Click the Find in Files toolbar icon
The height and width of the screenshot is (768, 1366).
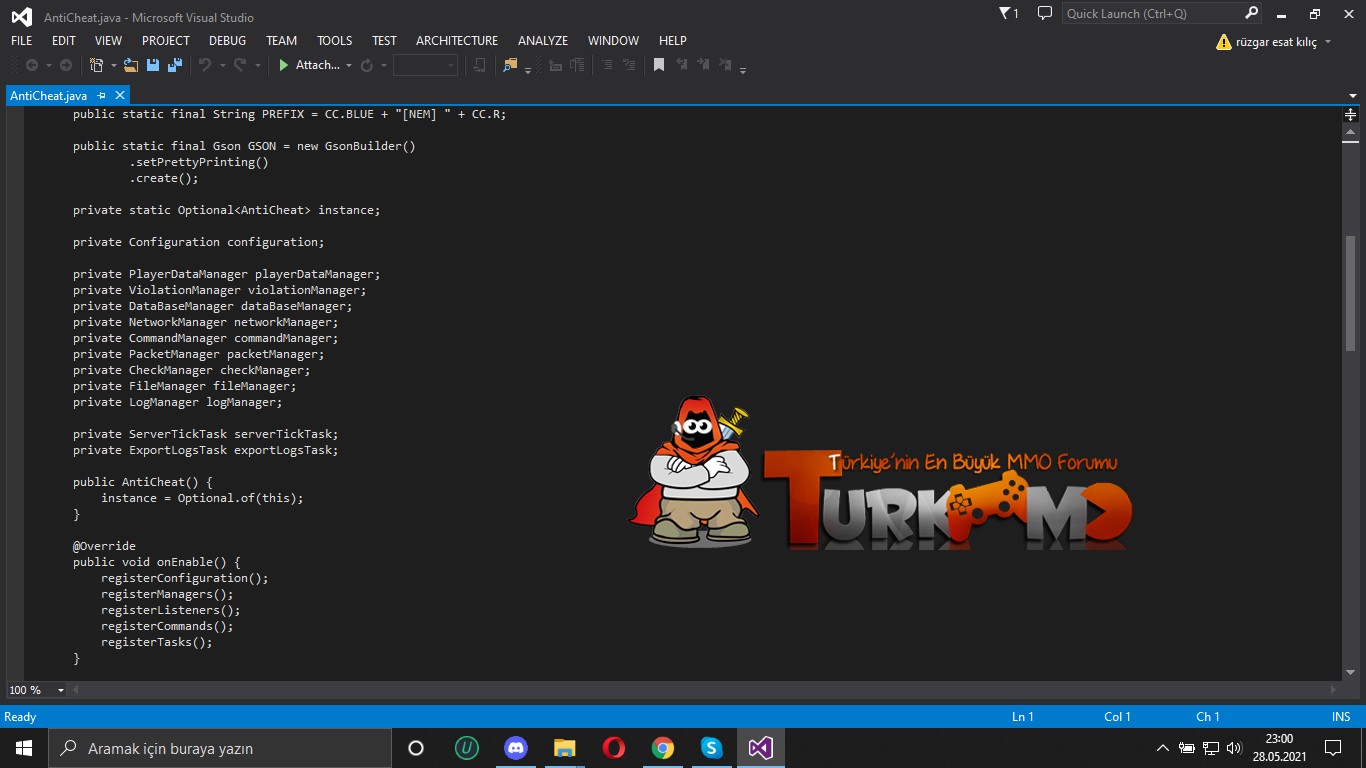(x=510, y=65)
